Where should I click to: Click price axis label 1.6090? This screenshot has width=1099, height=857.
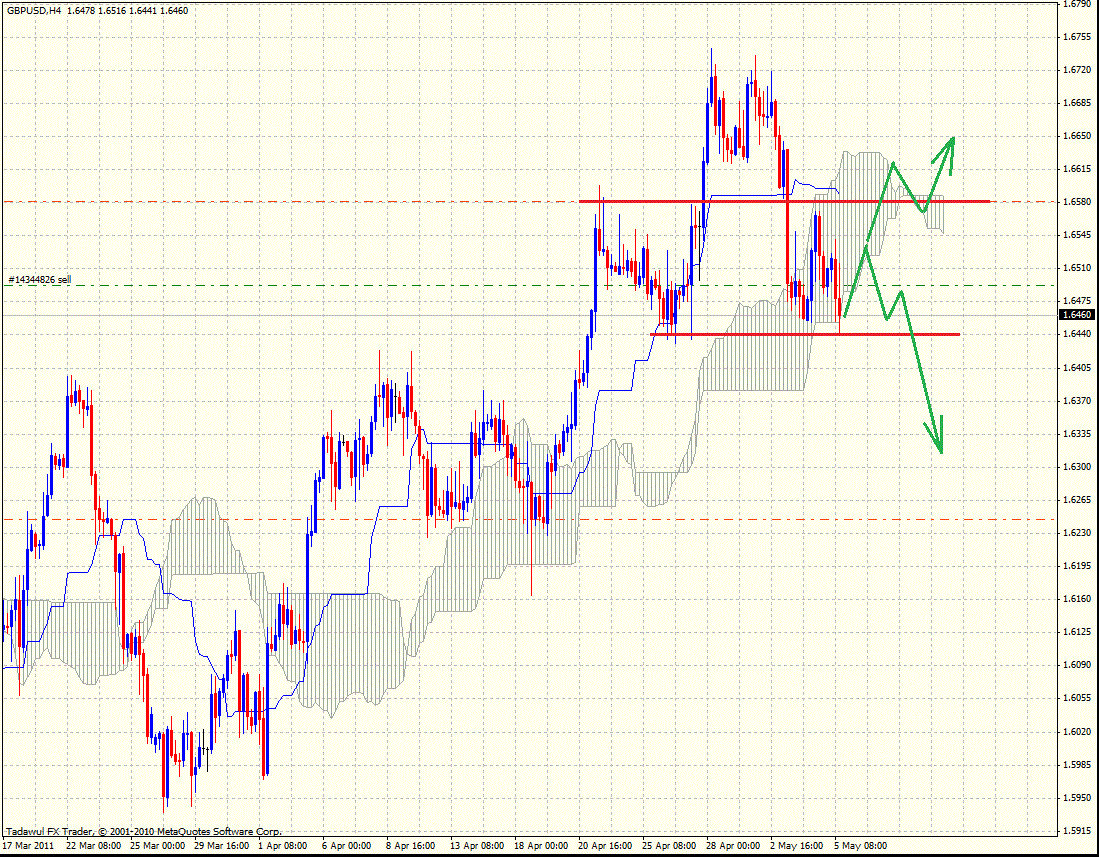[x=1077, y=665]
